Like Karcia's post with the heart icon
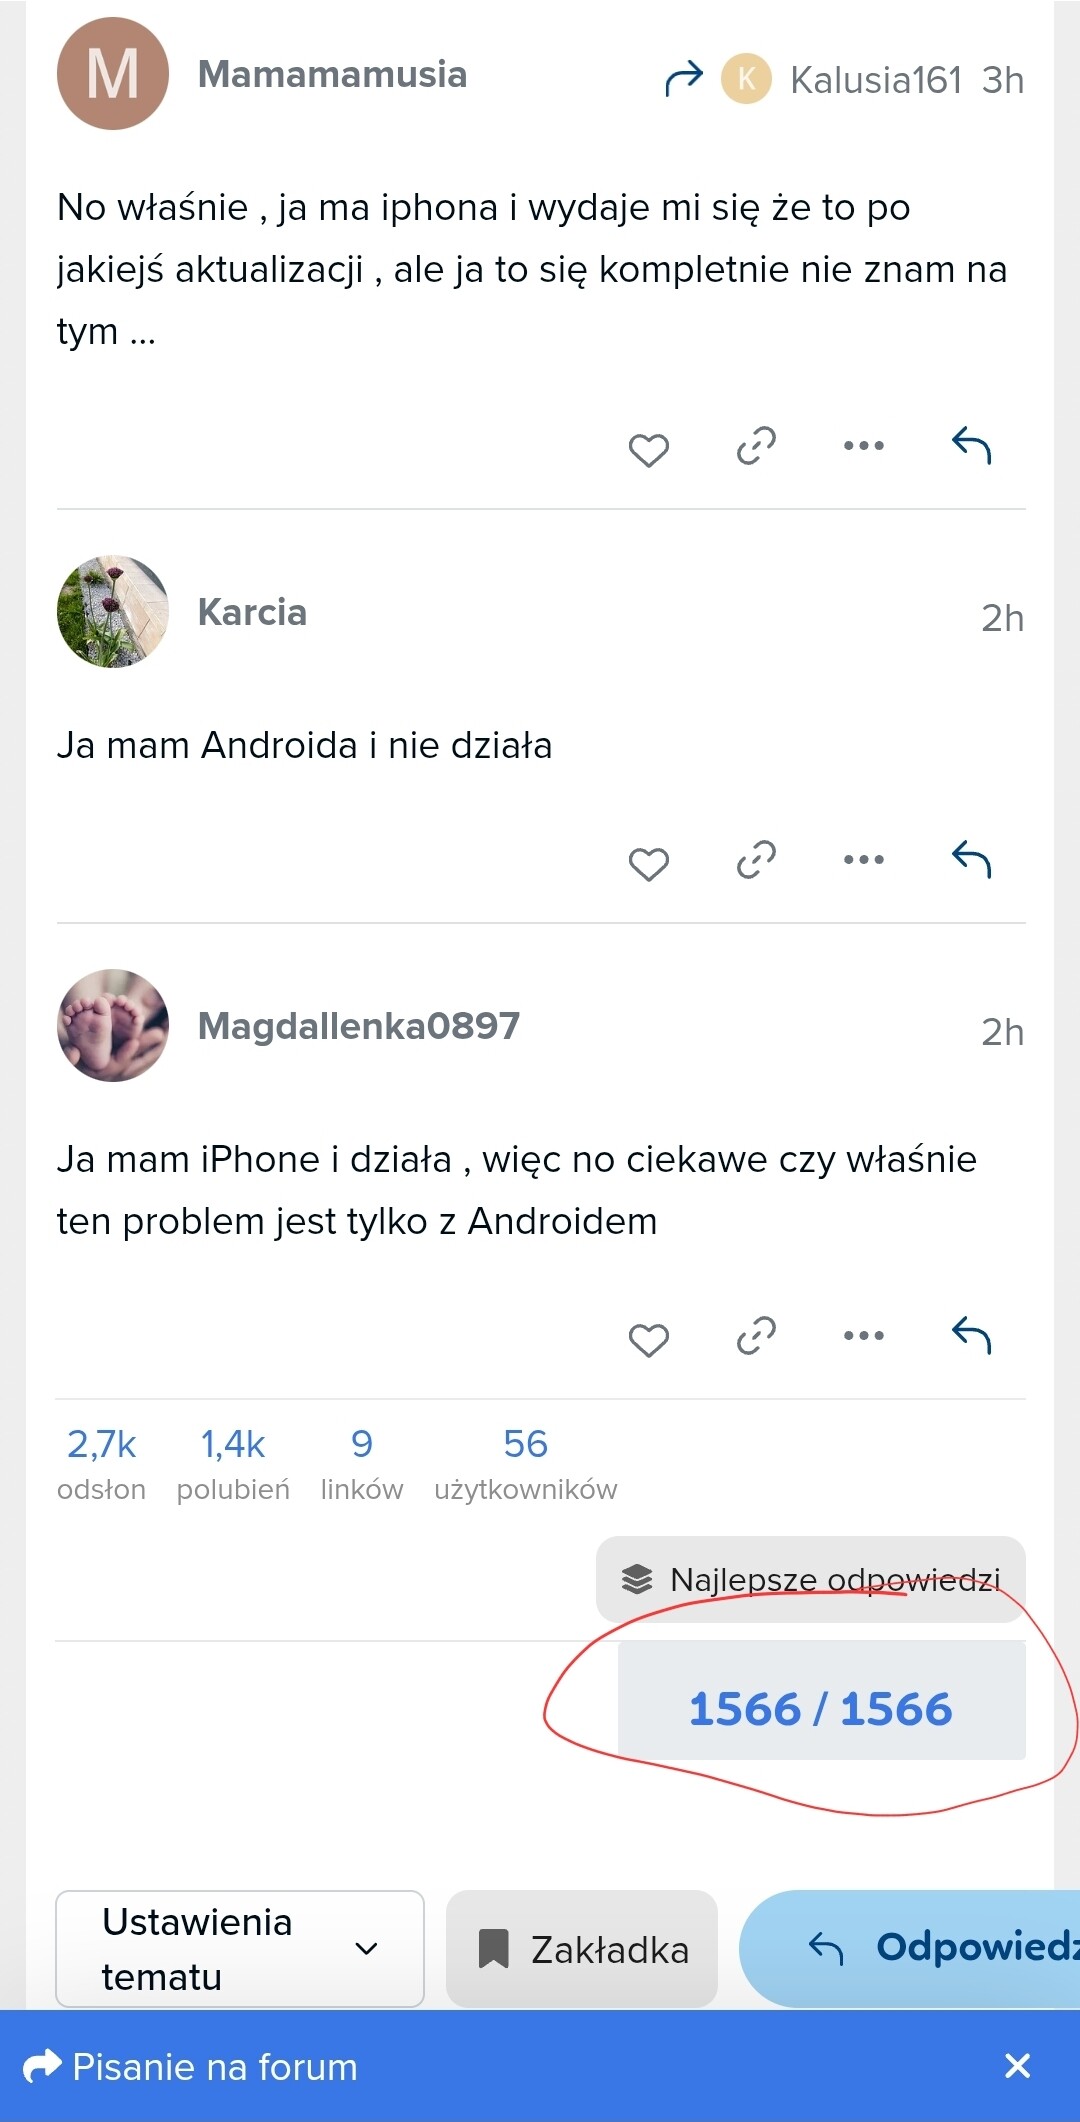The height and width of the screenshot is (2122, 1080). [648, 864]
